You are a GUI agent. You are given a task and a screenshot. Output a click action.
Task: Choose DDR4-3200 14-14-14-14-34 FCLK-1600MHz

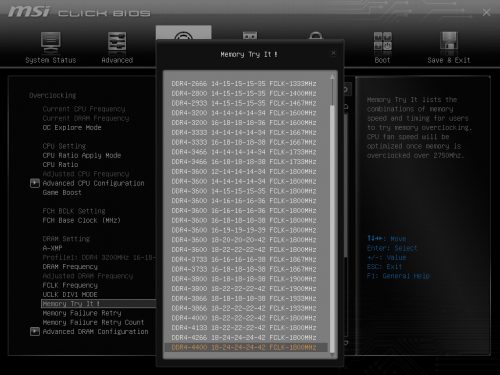244,113
